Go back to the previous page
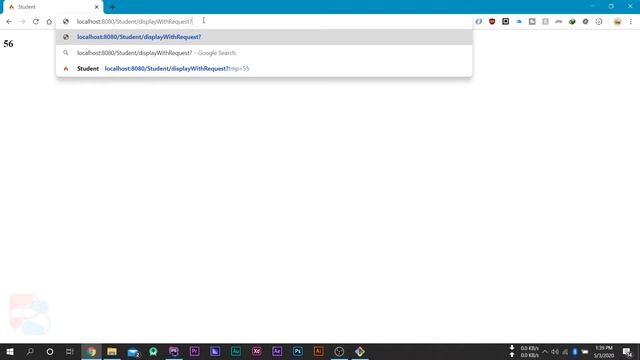This screenshot has width=640, height=360. tap(9, 22)
